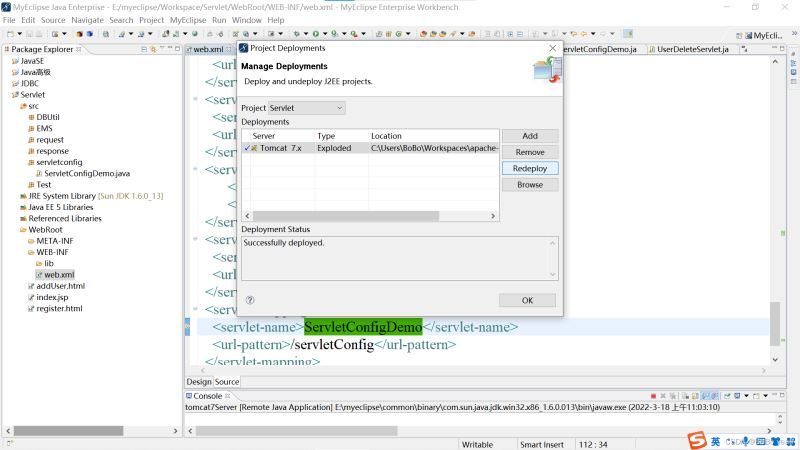This screenshot has width=800, height=450.
Task: Open the Display Selected Console dropdown arrow
Action: tap(746, 396)
